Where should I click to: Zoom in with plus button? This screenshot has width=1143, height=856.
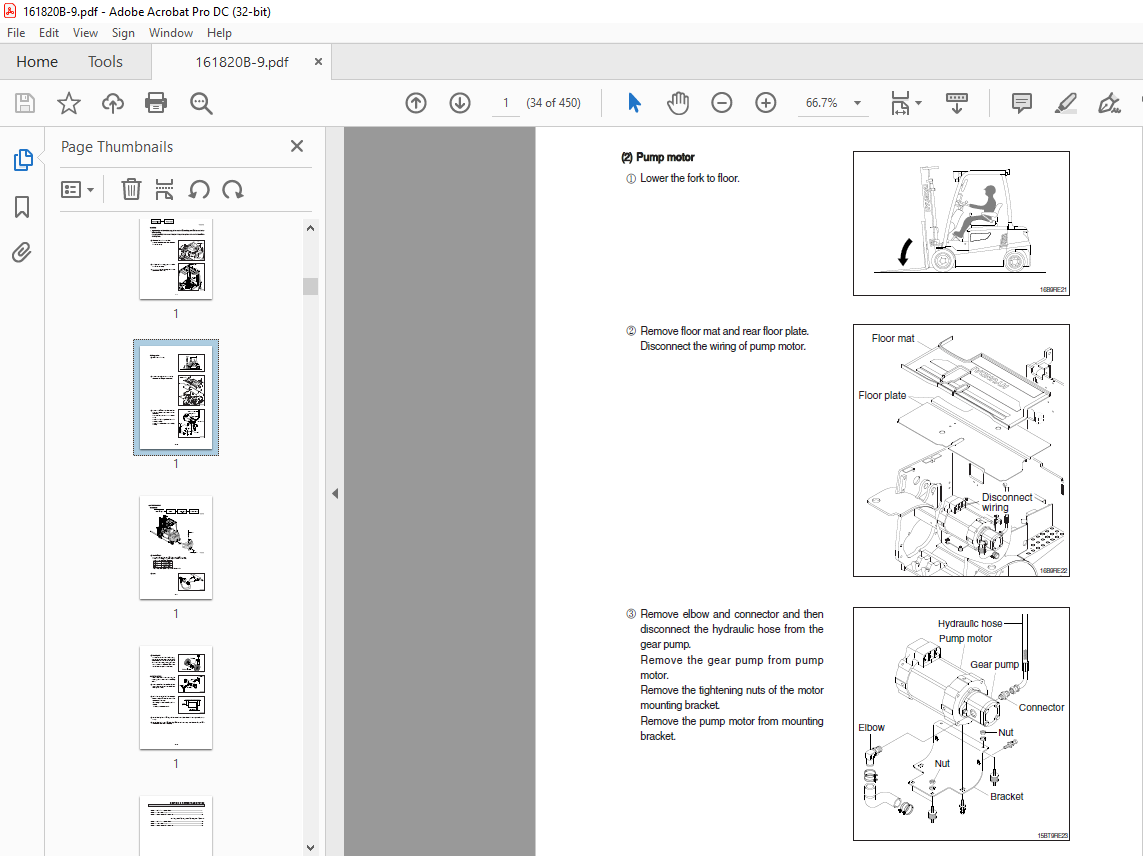(x=765, y=103)
